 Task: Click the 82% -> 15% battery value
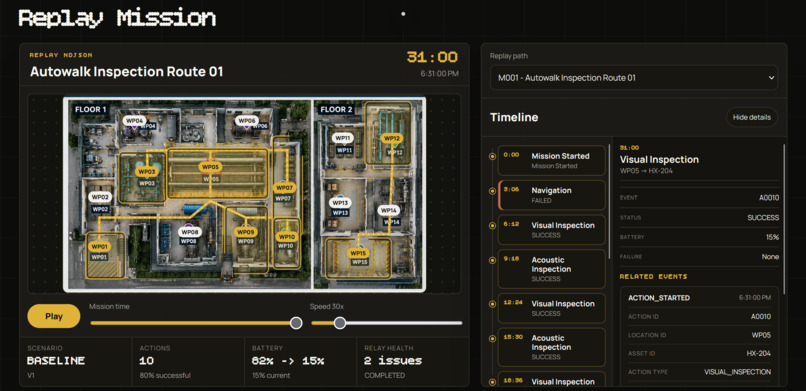pyautogui.click(x=288, y=361)
